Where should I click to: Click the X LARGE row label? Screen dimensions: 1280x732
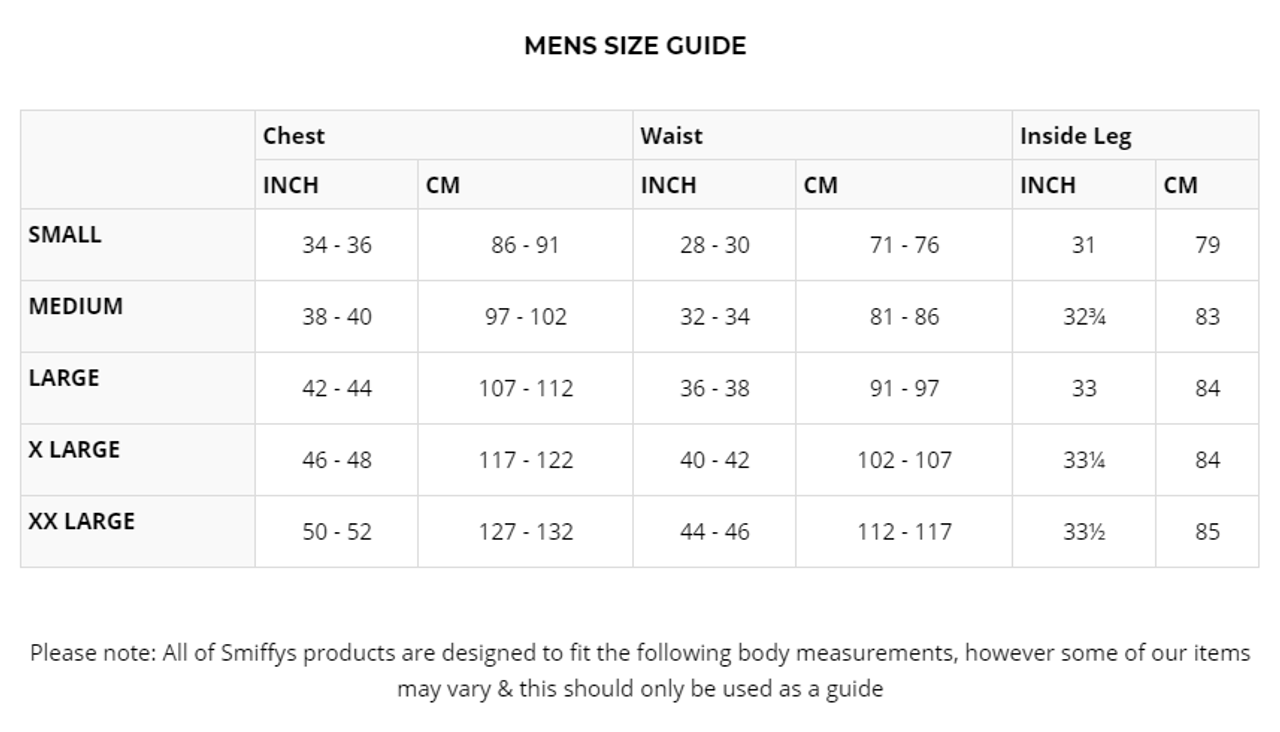[x=74, y=450]
